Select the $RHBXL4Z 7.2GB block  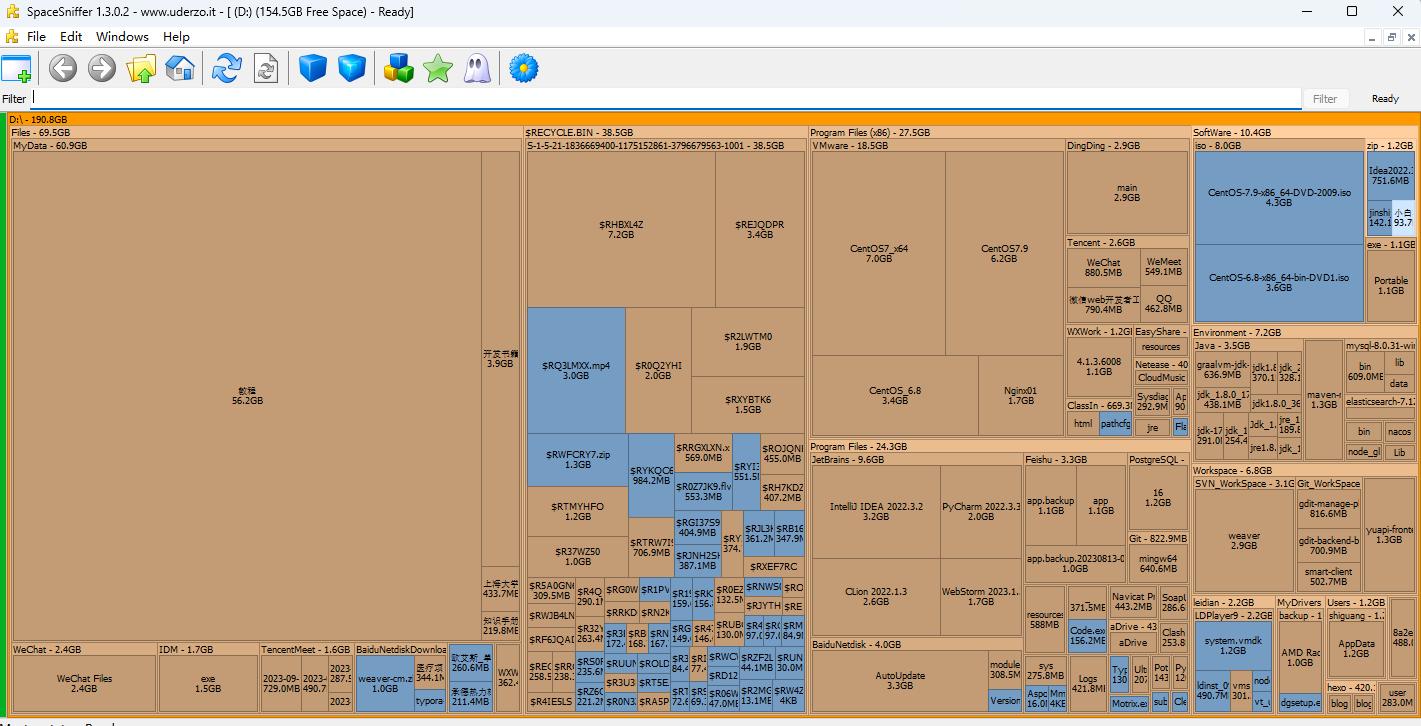(x=621, y=229)
